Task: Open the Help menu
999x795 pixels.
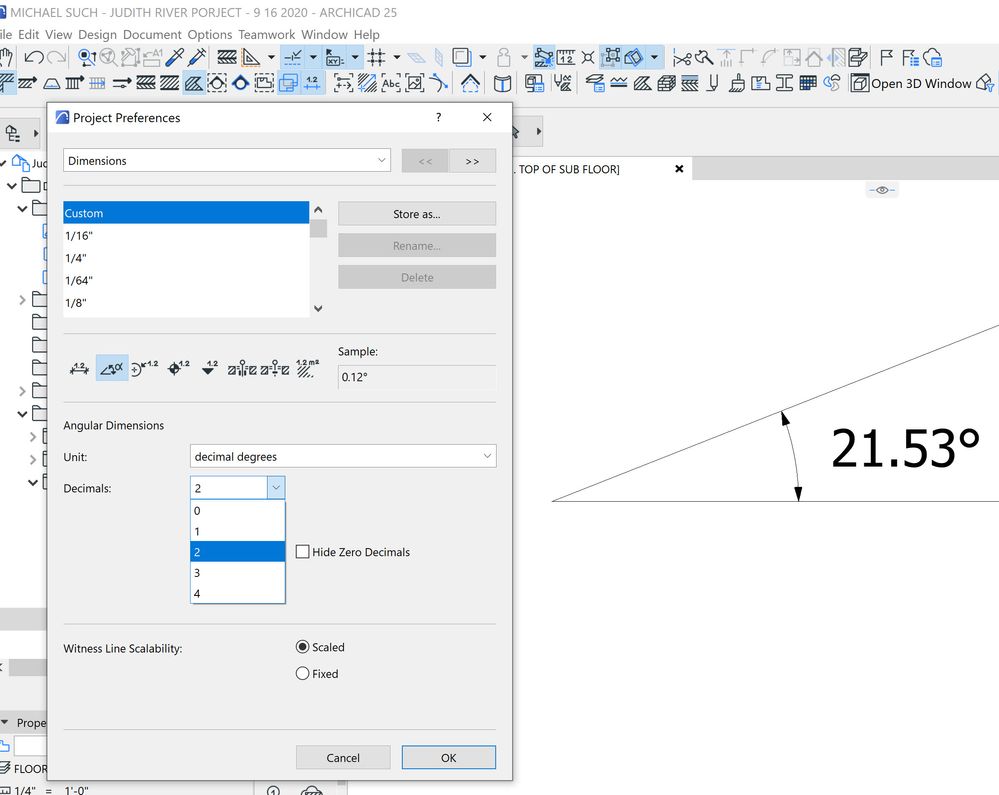Action: (x=366, y=34)
